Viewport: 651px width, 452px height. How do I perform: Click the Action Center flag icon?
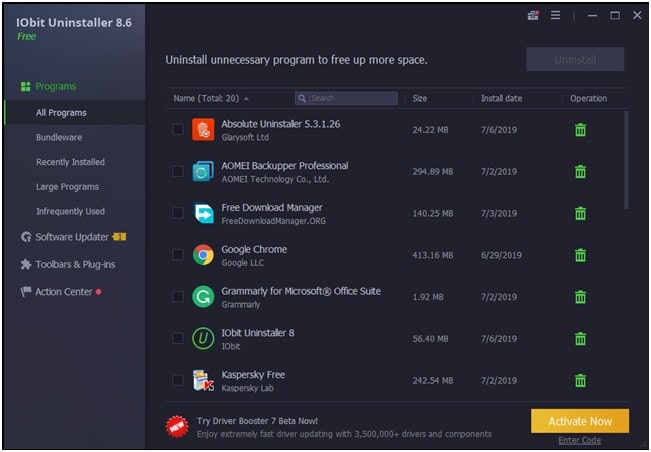pyautogui.click(x=26, y=291)
